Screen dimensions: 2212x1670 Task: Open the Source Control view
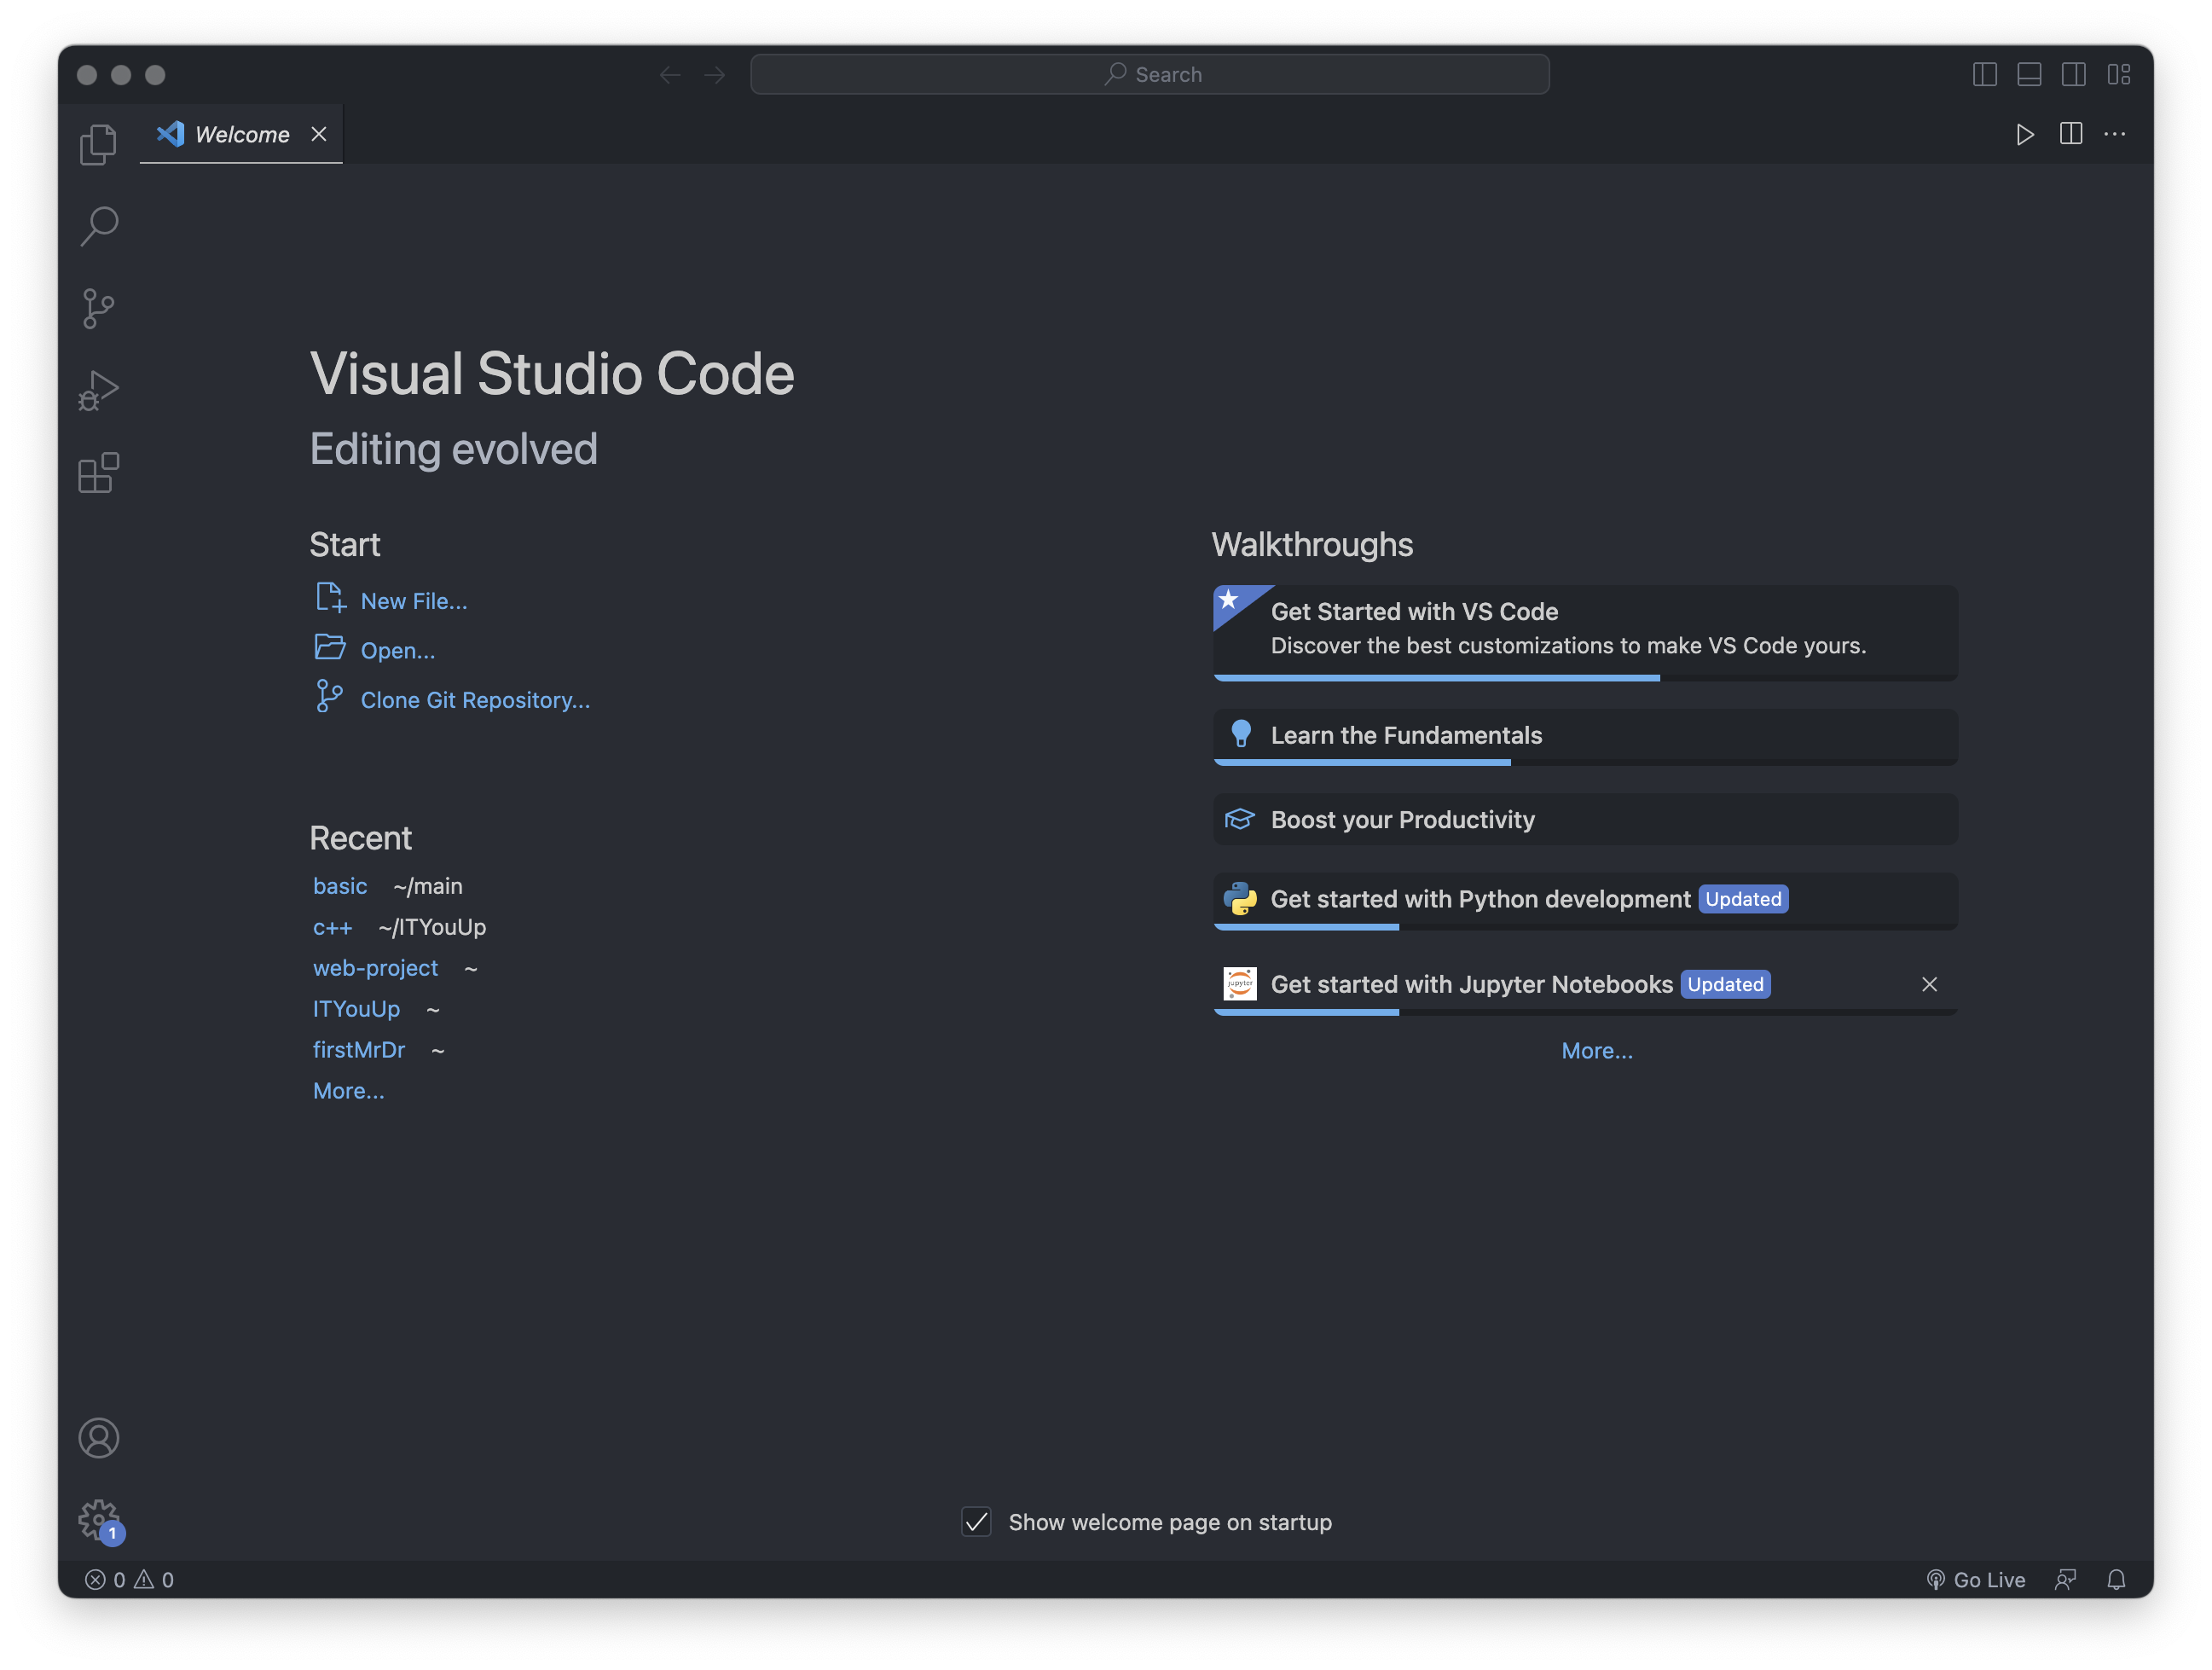(x=98, y=308)
